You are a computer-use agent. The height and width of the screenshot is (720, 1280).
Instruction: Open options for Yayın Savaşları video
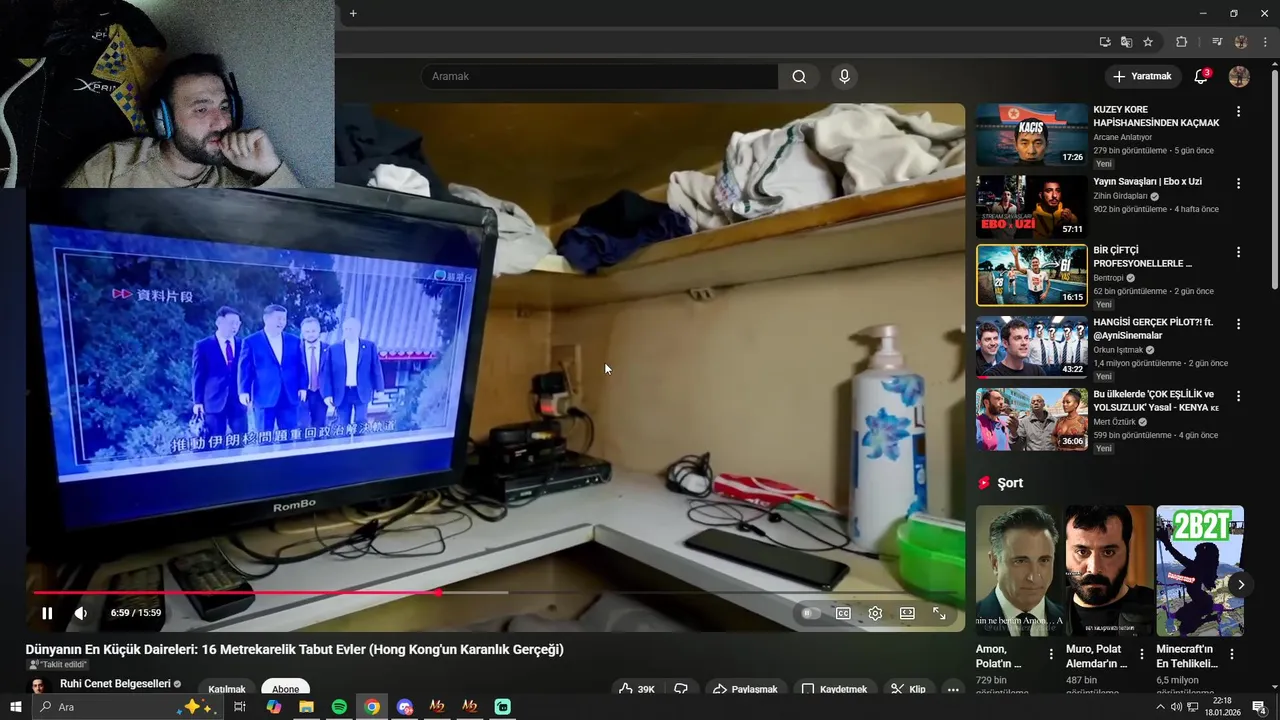(1239, 184)
